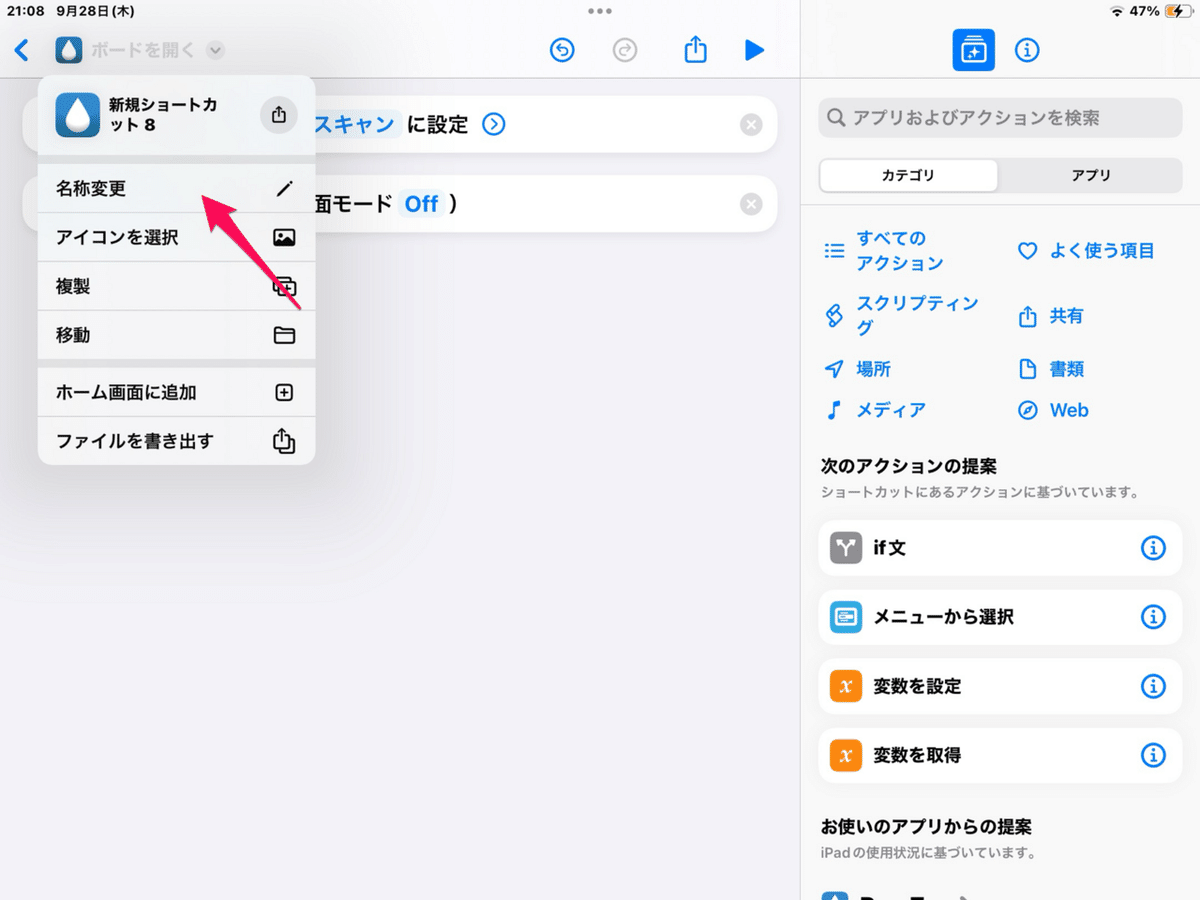Remove the 面モード action with its X button

click(x=751, y=204)
